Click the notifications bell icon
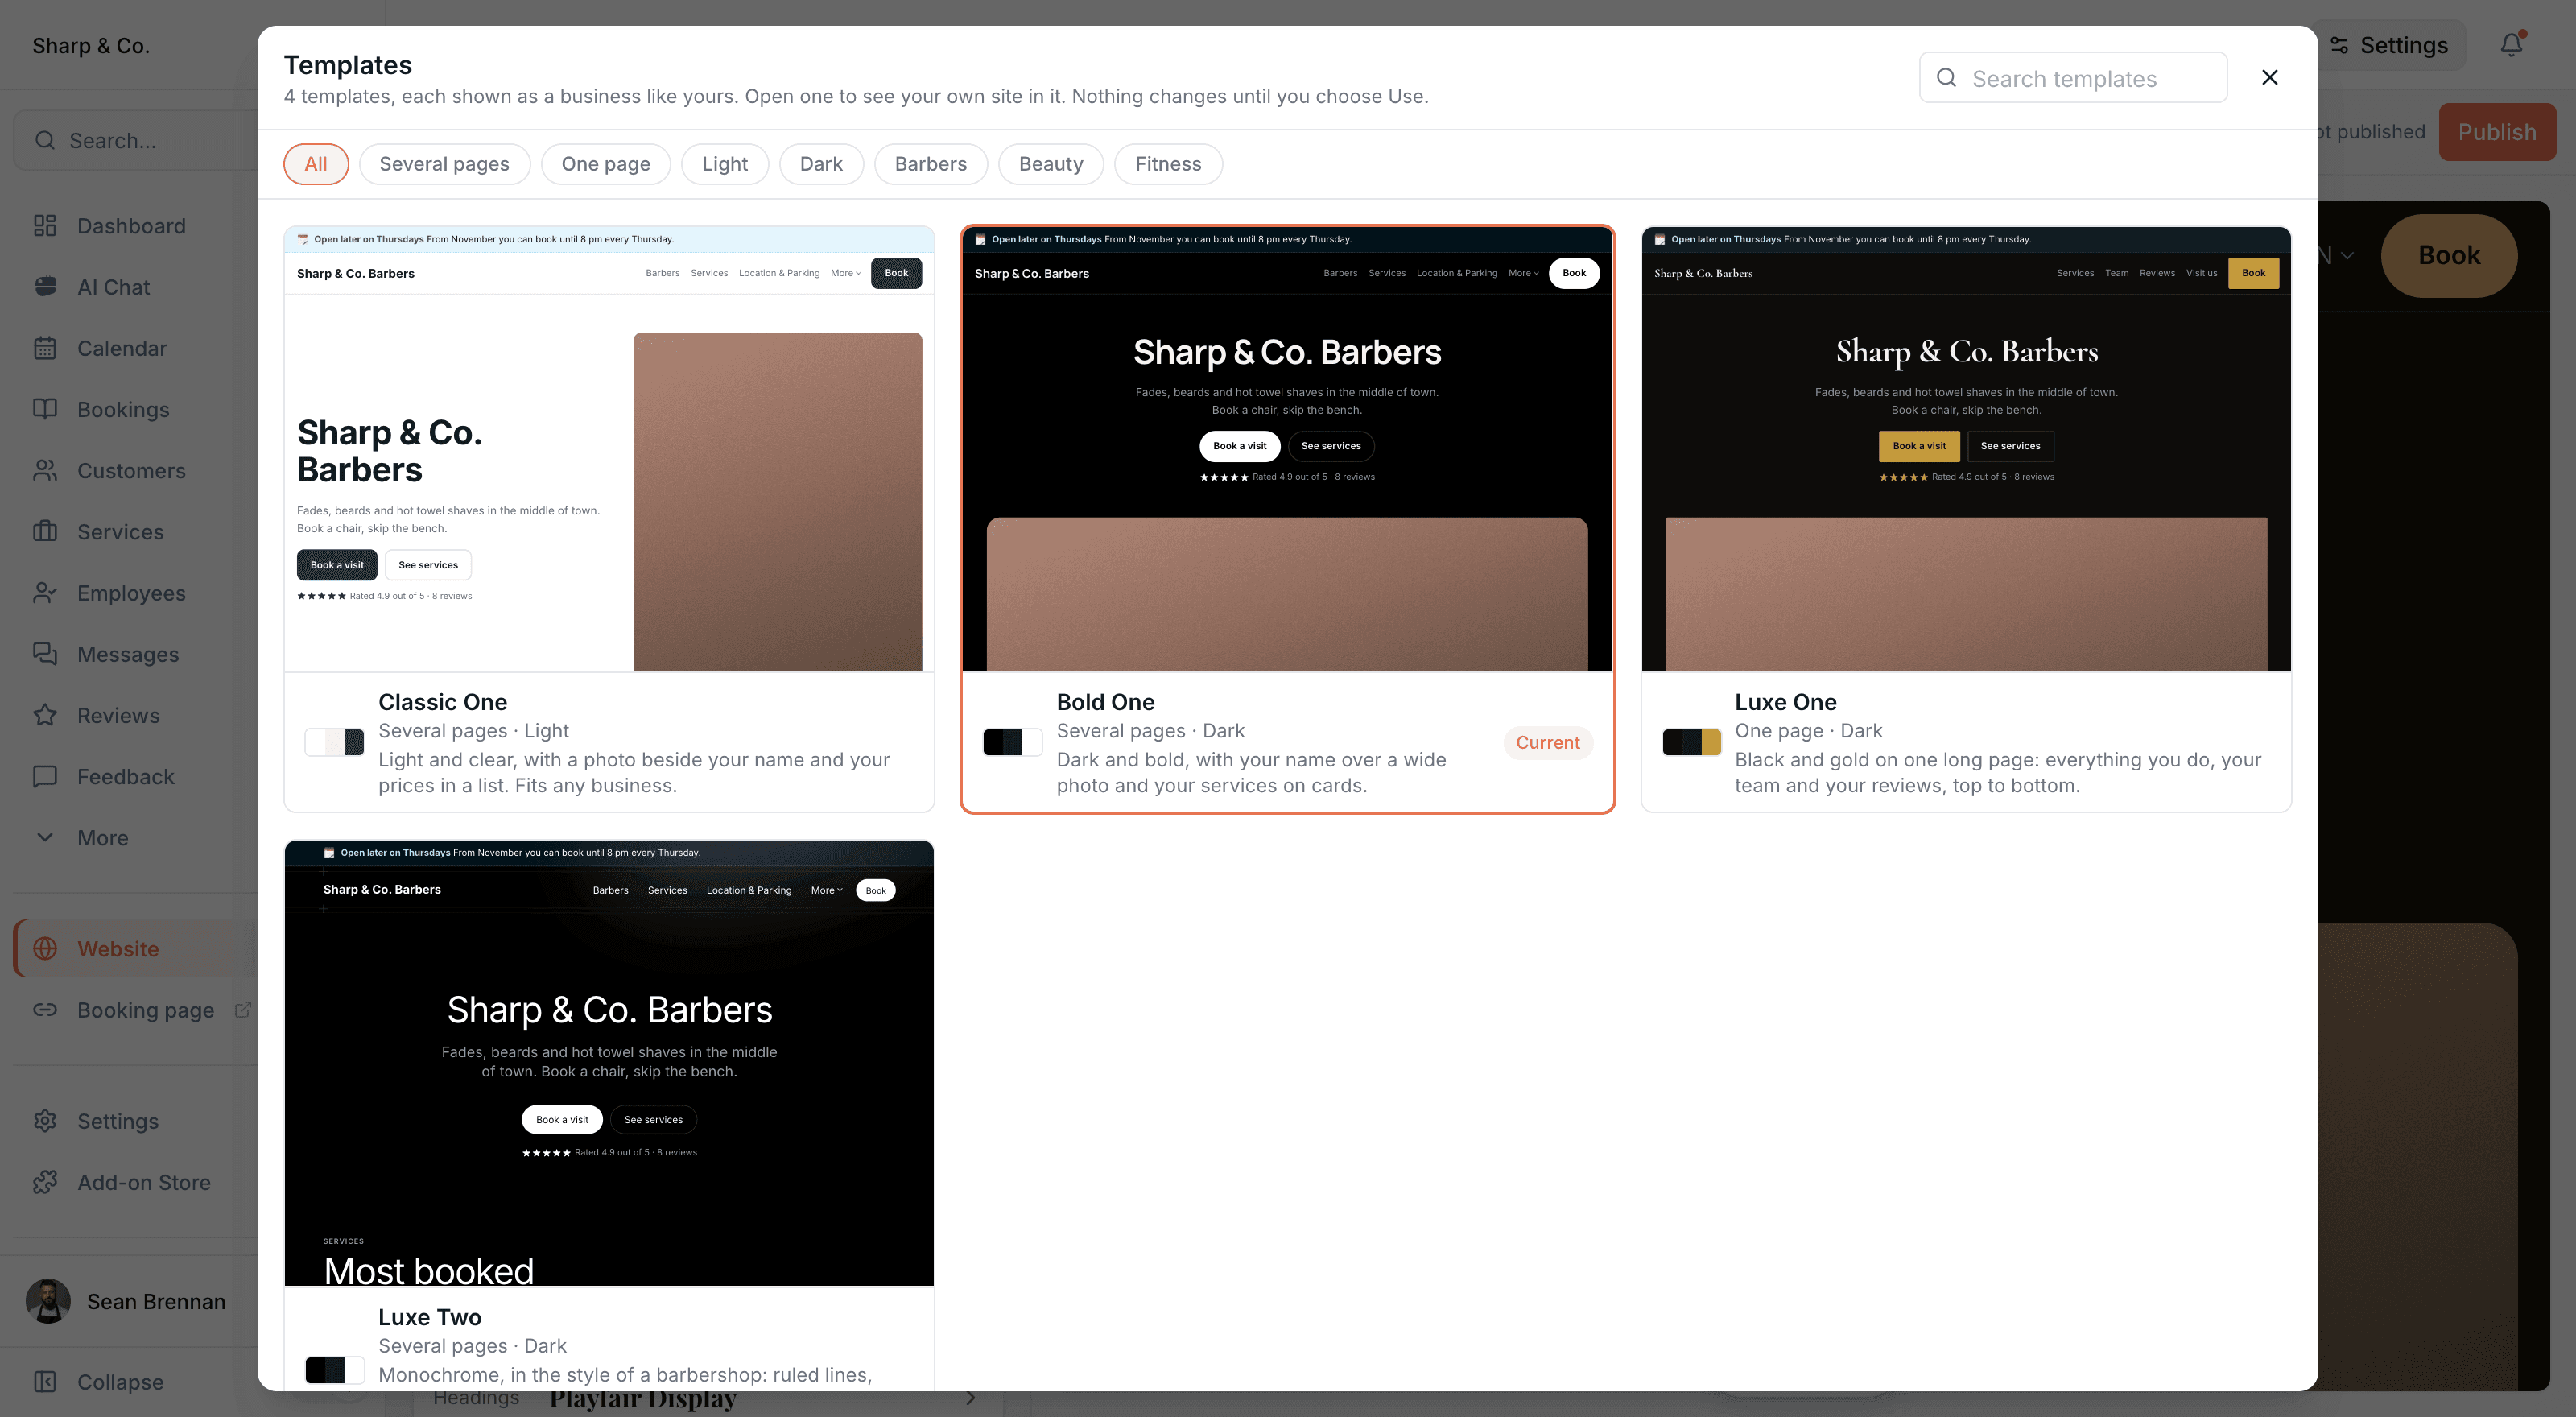Screen dimensions: 2576x1417 [x=2512, y=45]
